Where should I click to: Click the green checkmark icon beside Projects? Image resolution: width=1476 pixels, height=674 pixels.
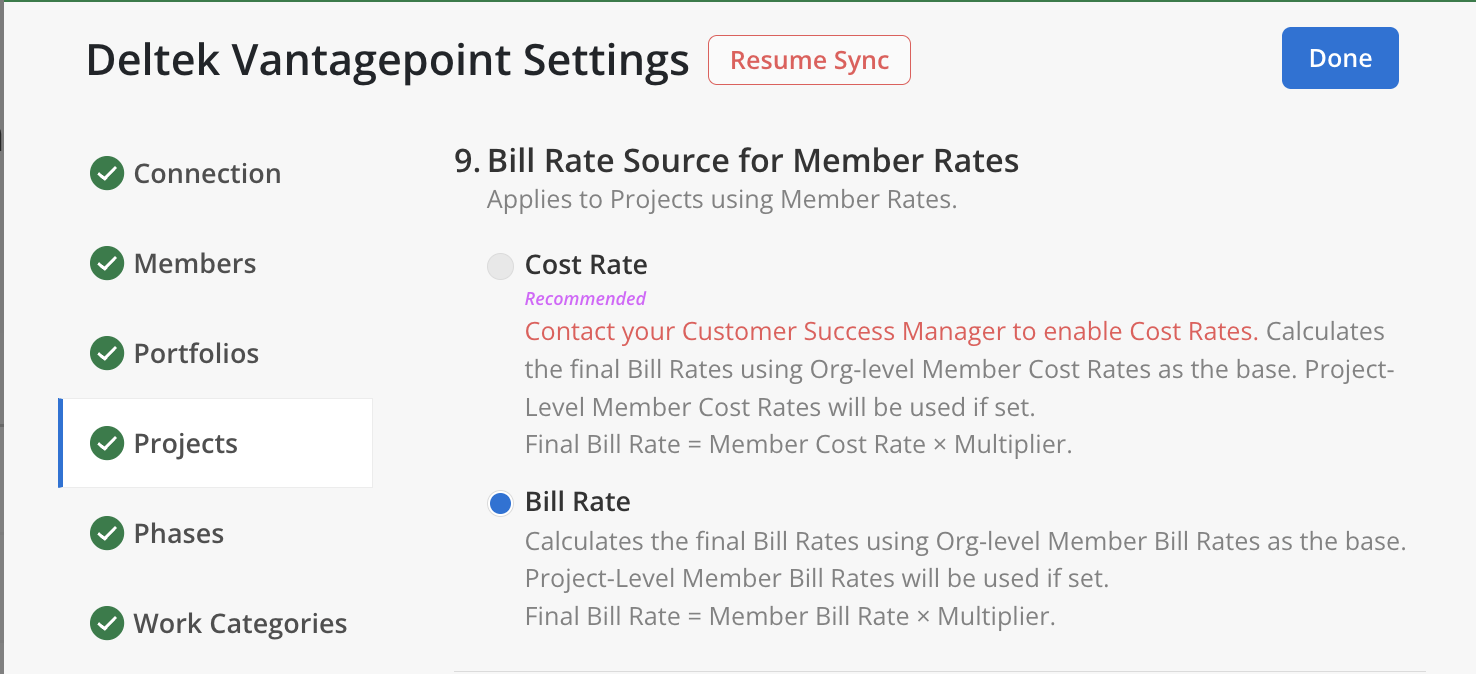107,443
